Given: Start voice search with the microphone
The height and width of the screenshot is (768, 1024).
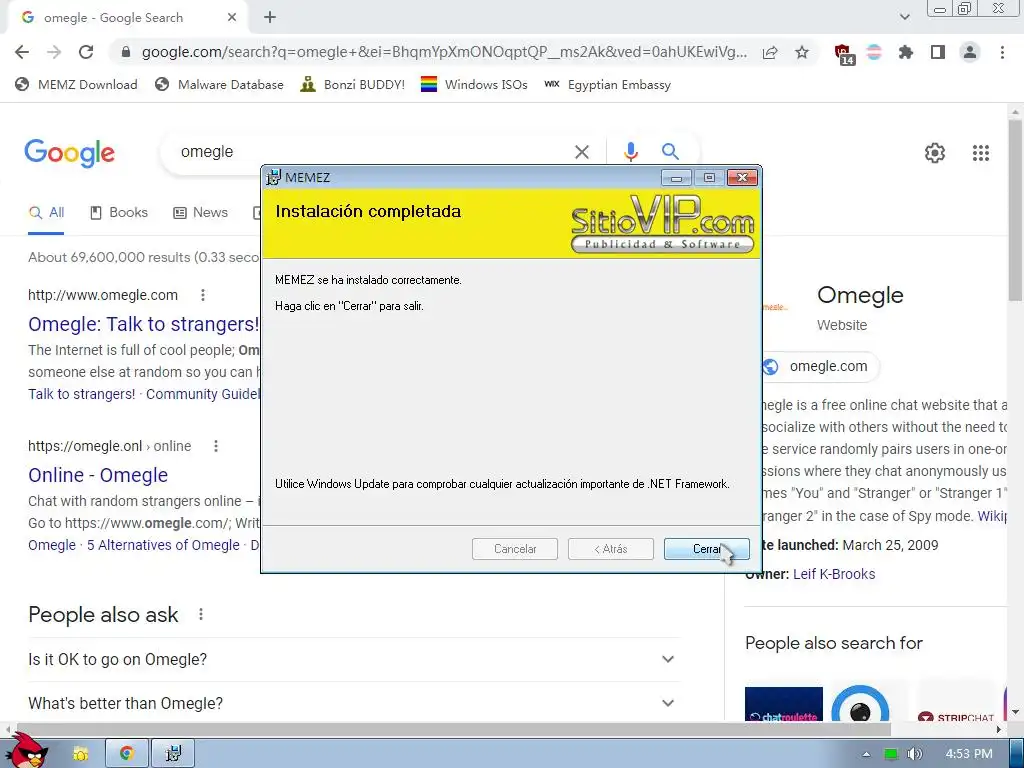Looking at the screenshot, I should pyautogui.click(x=630, y=152).
